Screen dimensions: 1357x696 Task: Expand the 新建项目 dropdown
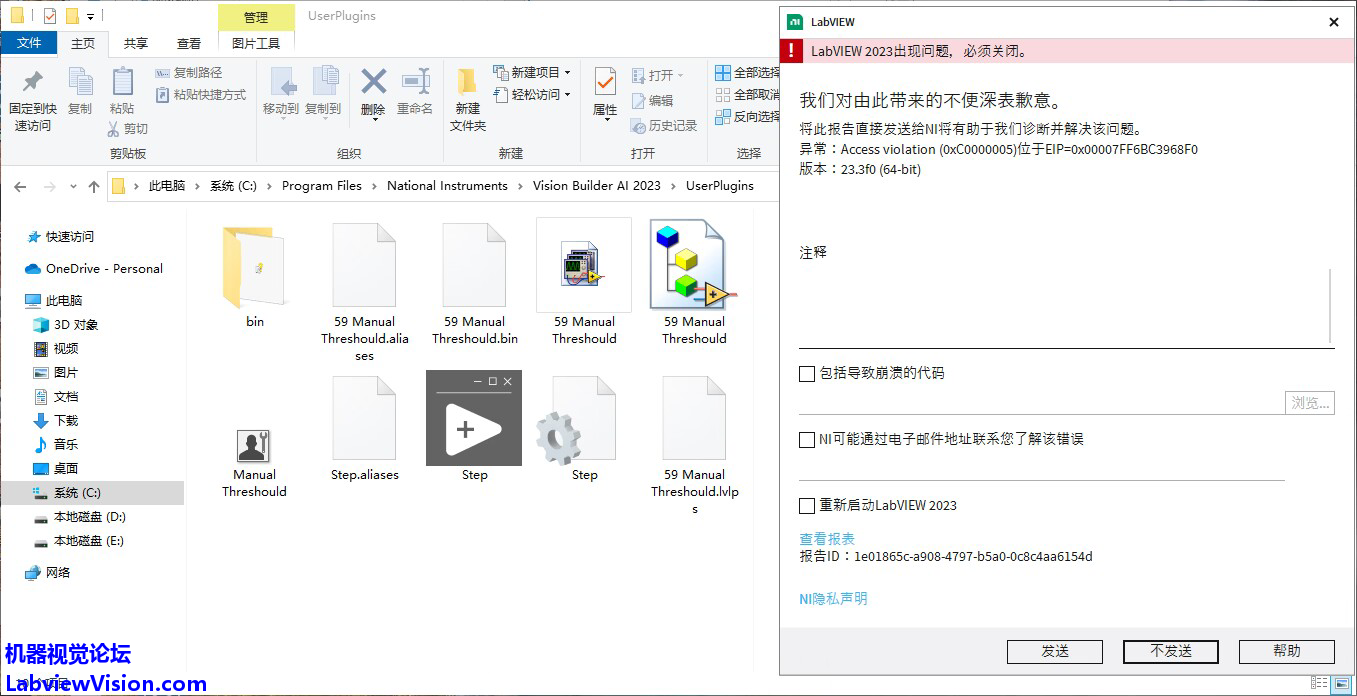(567, 73)
